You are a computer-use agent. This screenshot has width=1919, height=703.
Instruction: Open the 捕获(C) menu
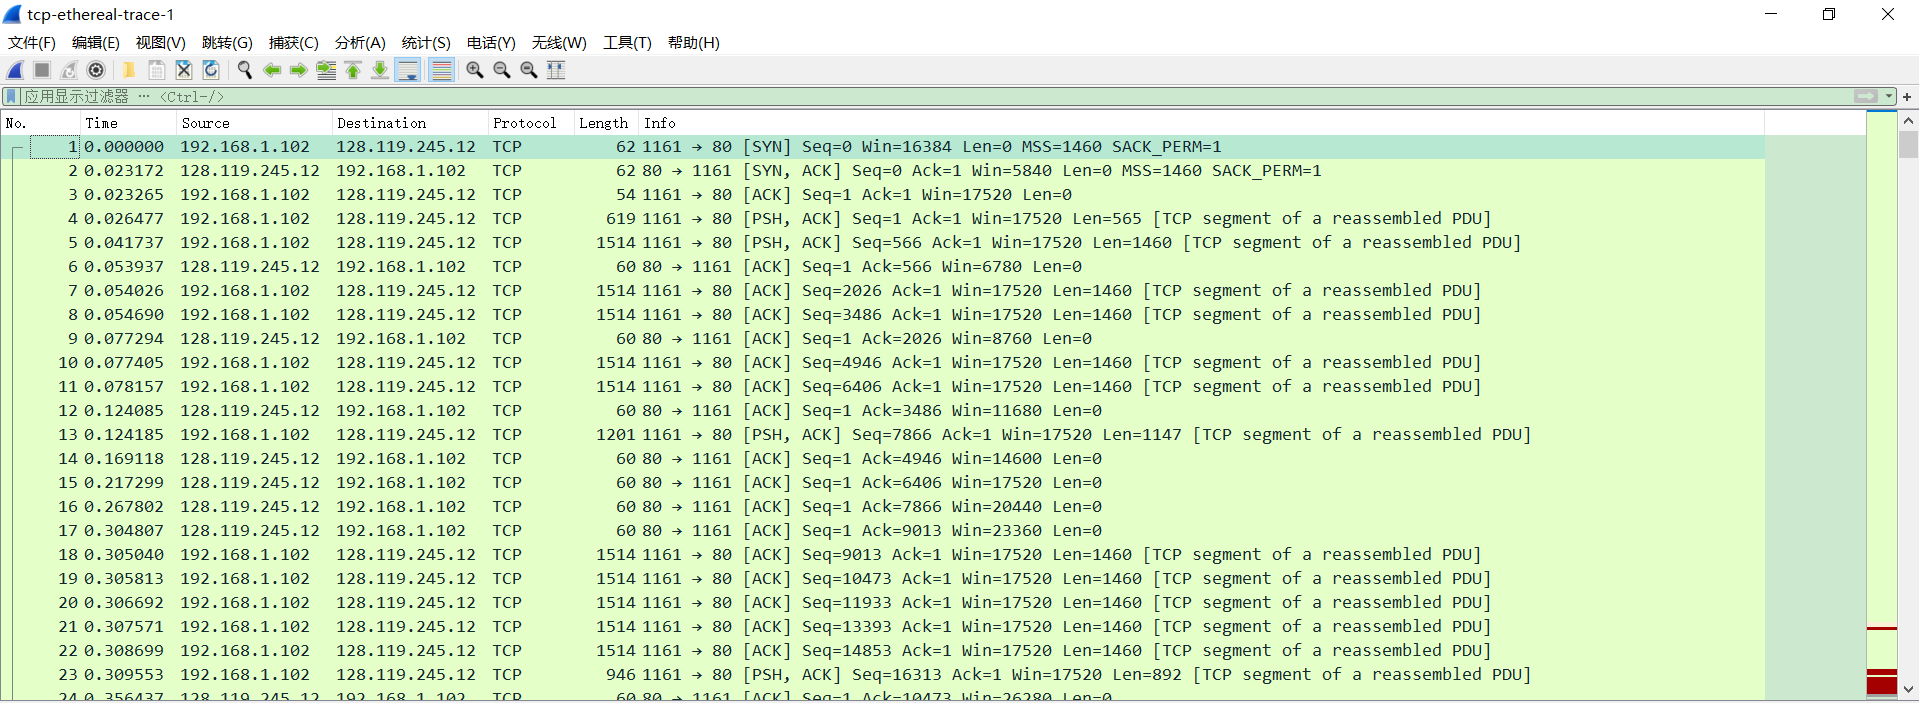click(294, 42)
